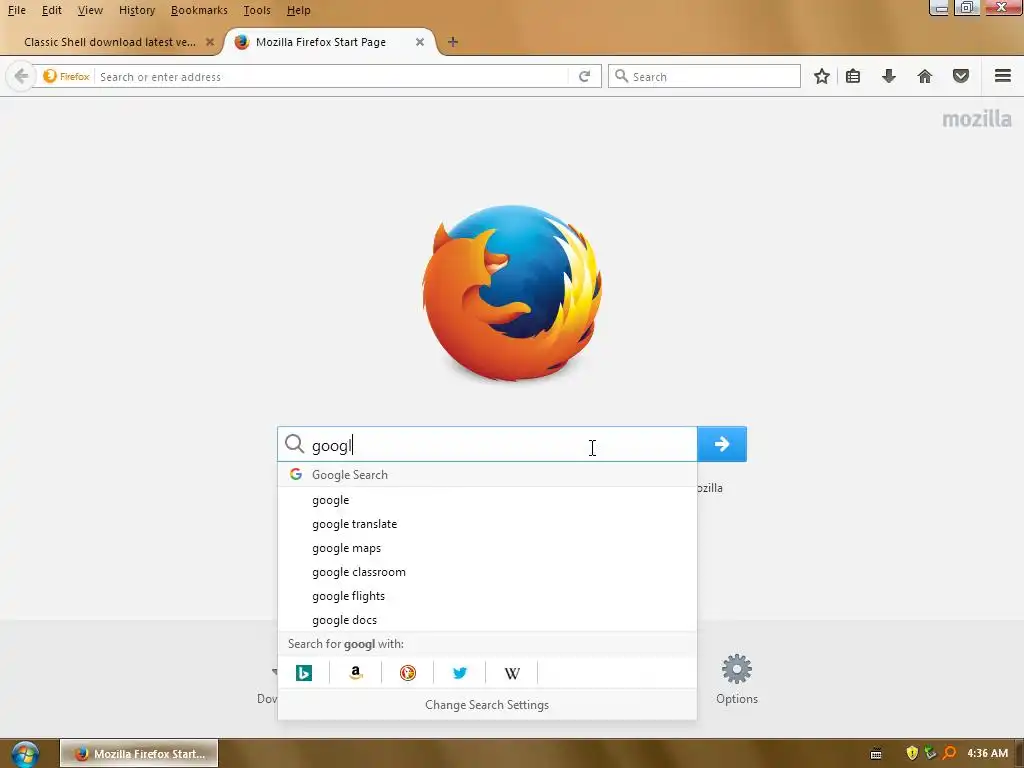This screenshot has height=768, width=1024.
Task: Choose the 'google flights' suggestion
Action: click(x=487, y=596)
